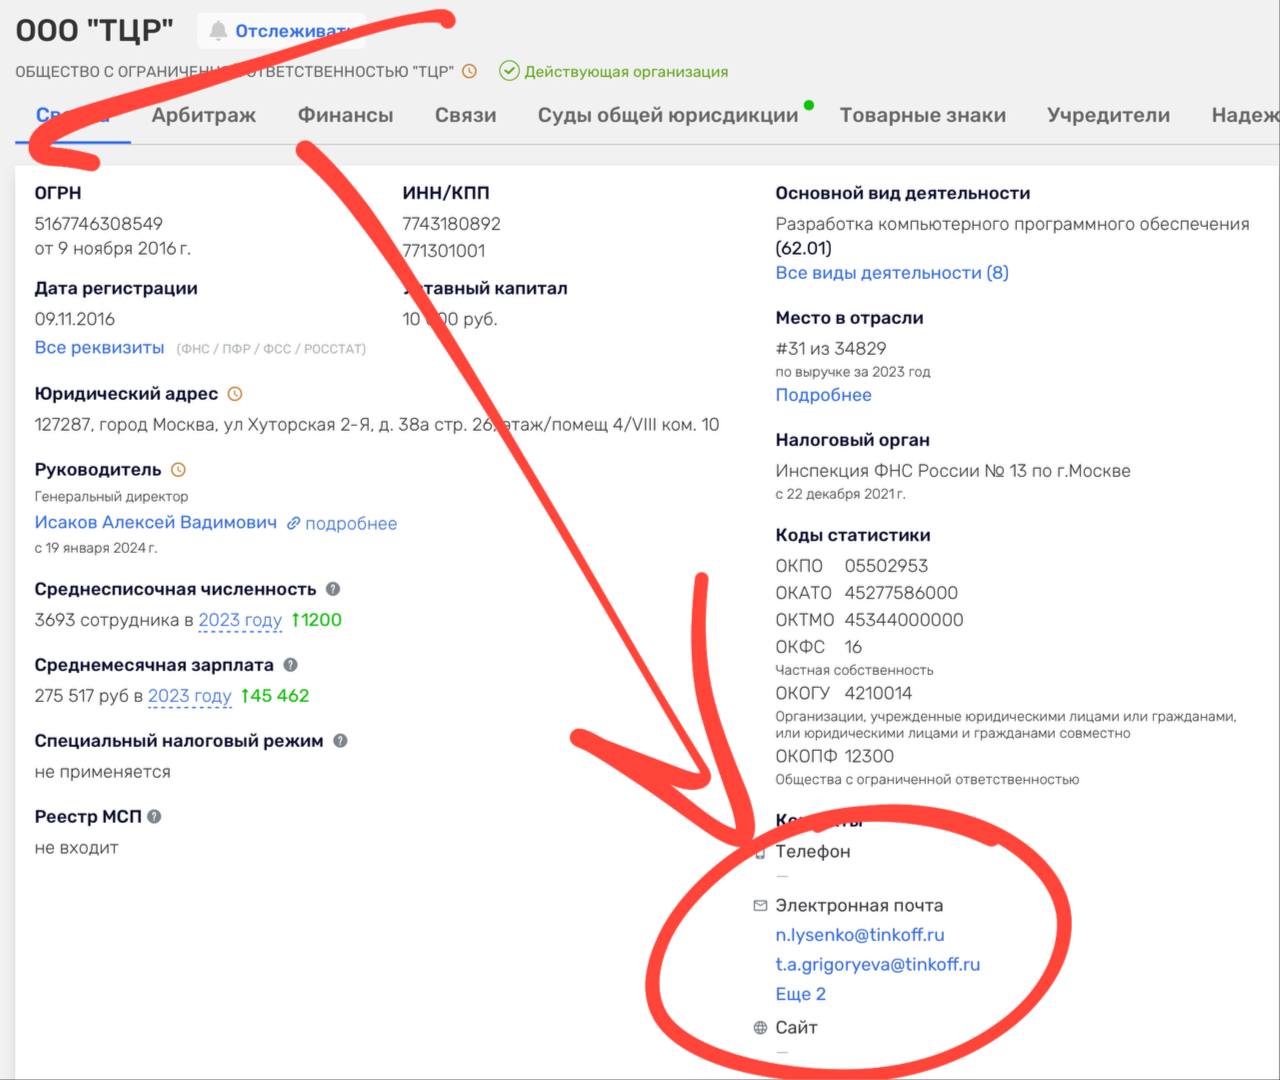The width and height of the screenshot is (1280, 1080).
Task: Open director Исаков Алексей Вадимович profile
Action: [x=155, y=522]
